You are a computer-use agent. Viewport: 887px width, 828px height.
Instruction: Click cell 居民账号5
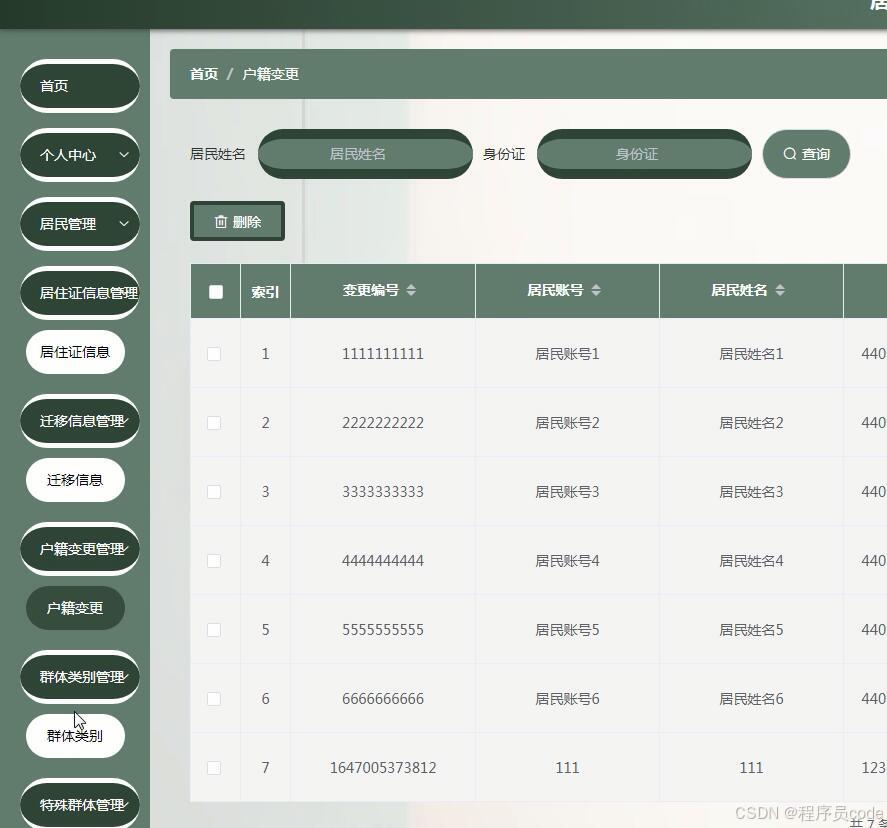point(567,630)
